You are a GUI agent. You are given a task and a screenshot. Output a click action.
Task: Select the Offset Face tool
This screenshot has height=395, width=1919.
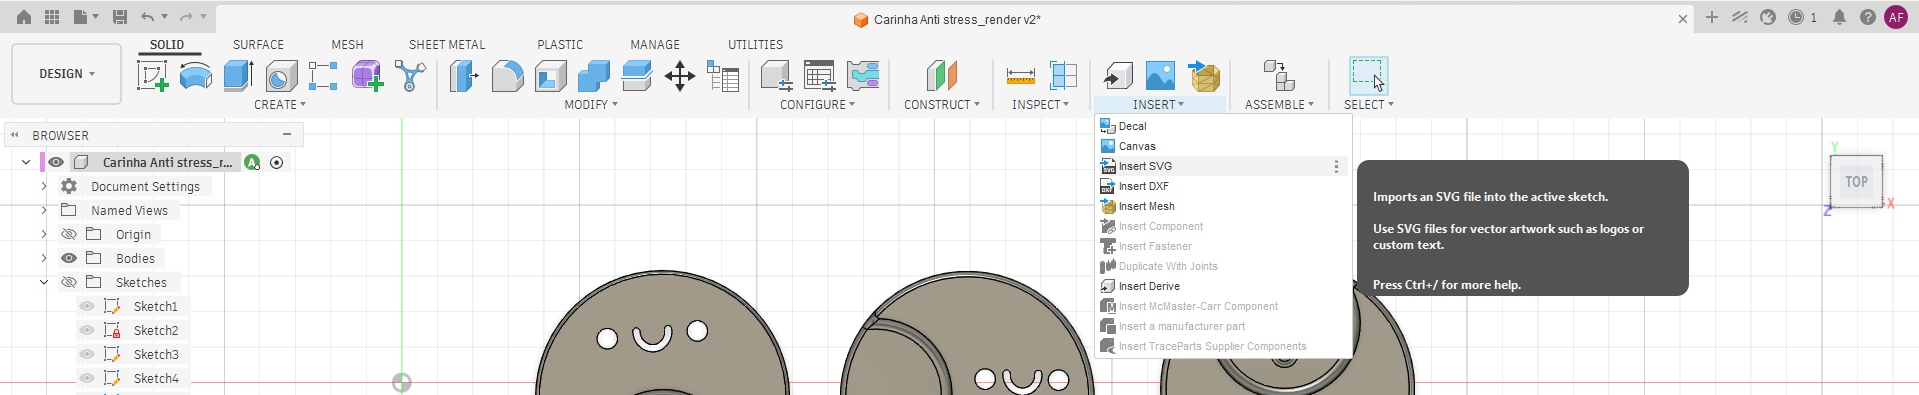click(x=636, y=76)
